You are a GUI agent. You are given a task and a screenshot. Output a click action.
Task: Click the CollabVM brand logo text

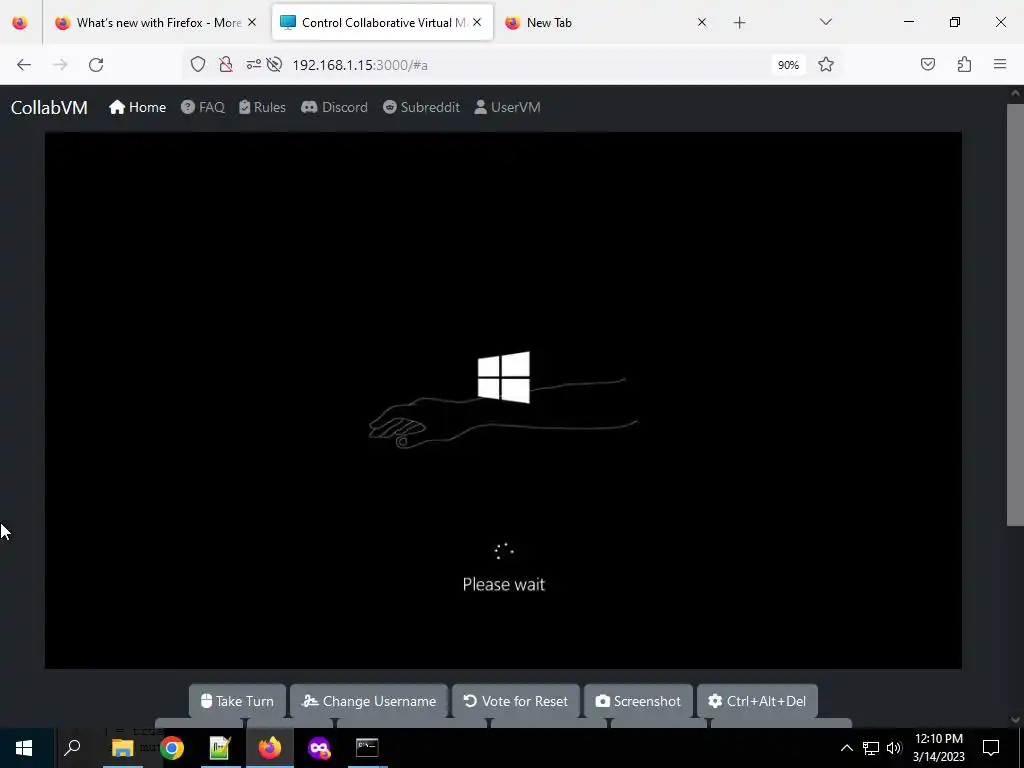tap(49, 107)
